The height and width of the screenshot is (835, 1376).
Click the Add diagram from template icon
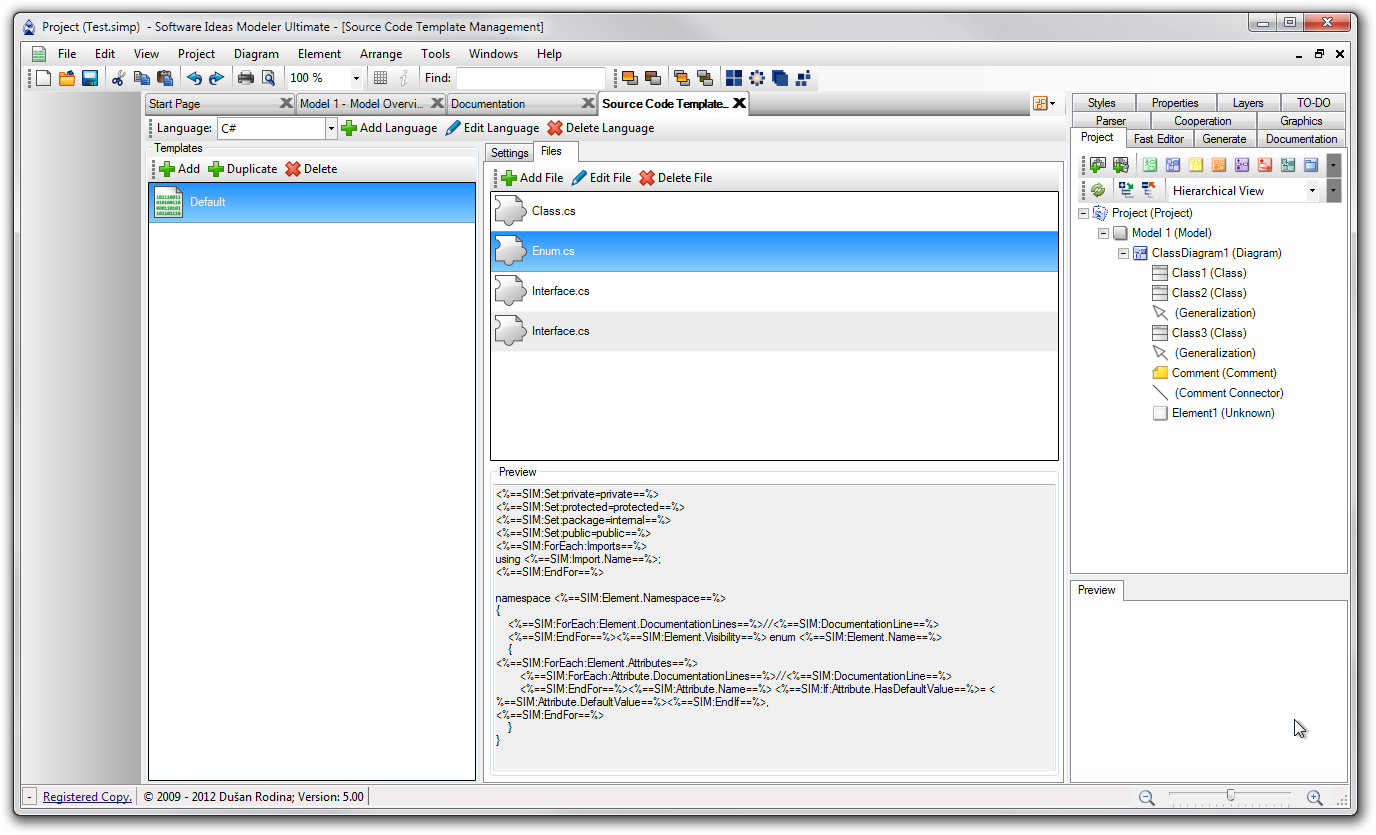pyautogui.click(x=1121, y=165)
